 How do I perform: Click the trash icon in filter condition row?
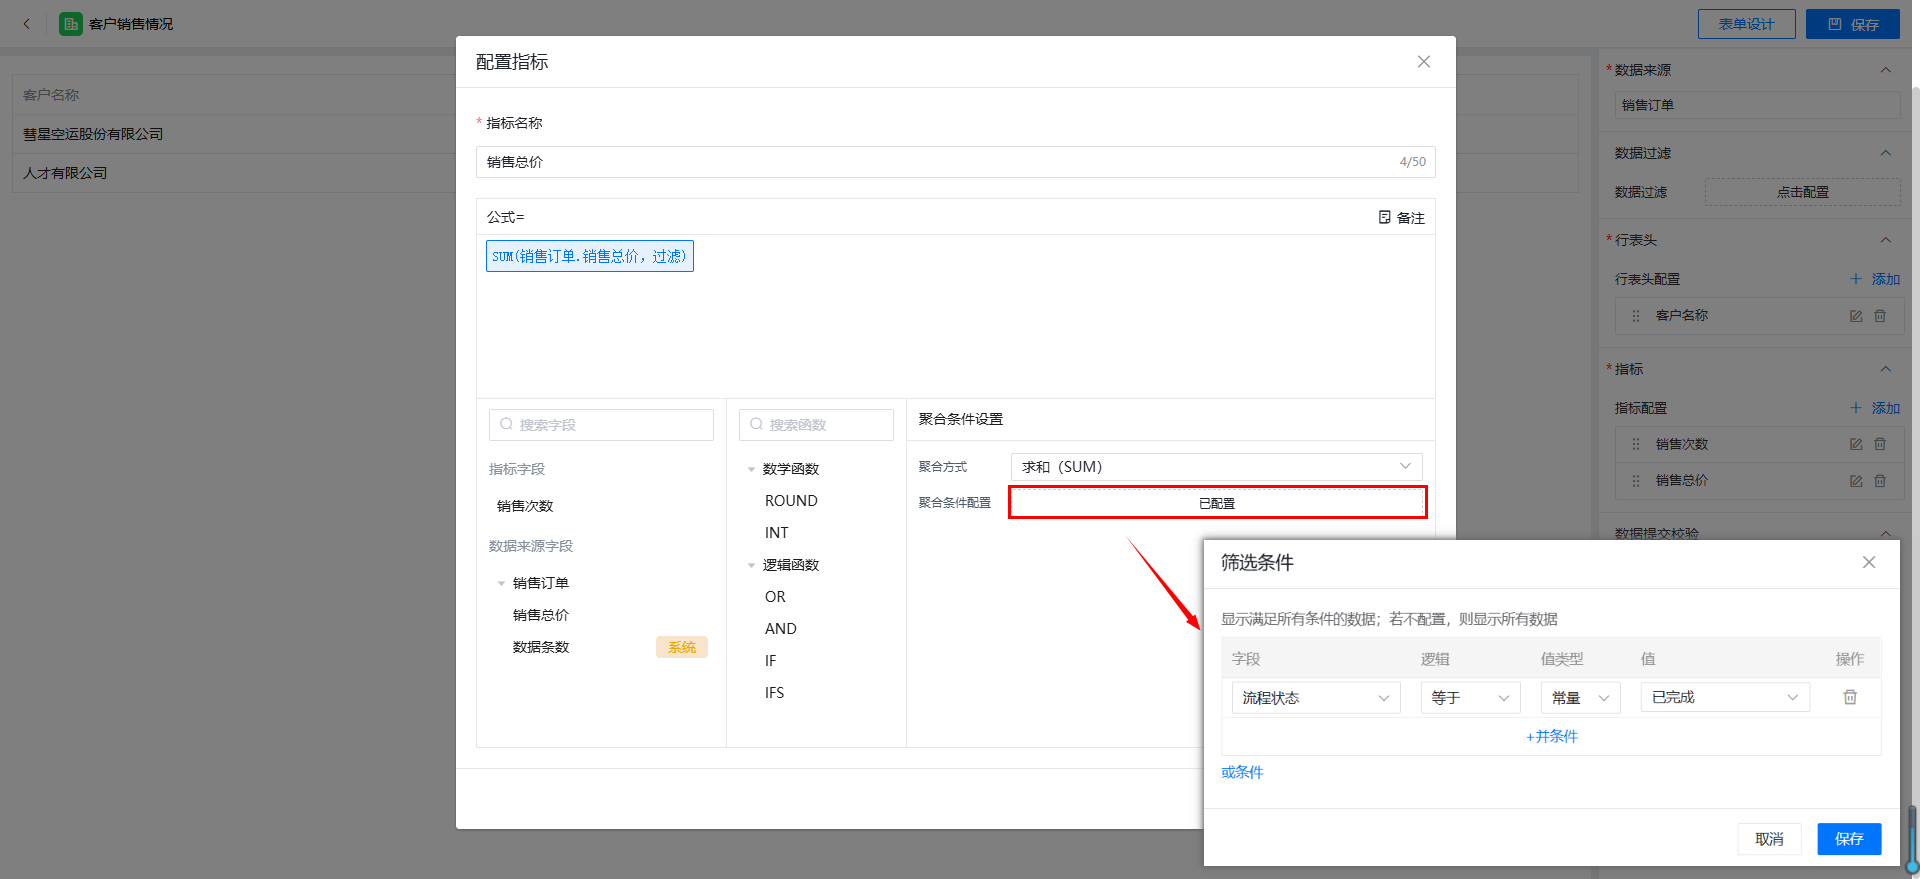coord(1849,697)
